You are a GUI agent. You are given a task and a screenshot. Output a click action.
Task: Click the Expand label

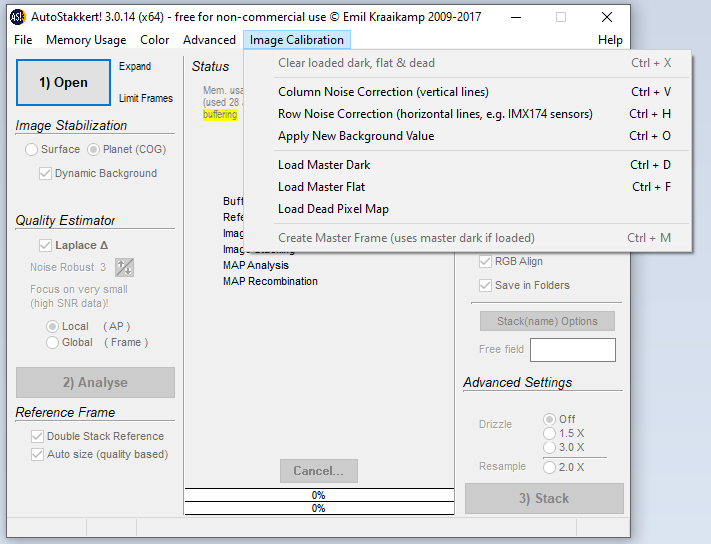tap(135, 66)
